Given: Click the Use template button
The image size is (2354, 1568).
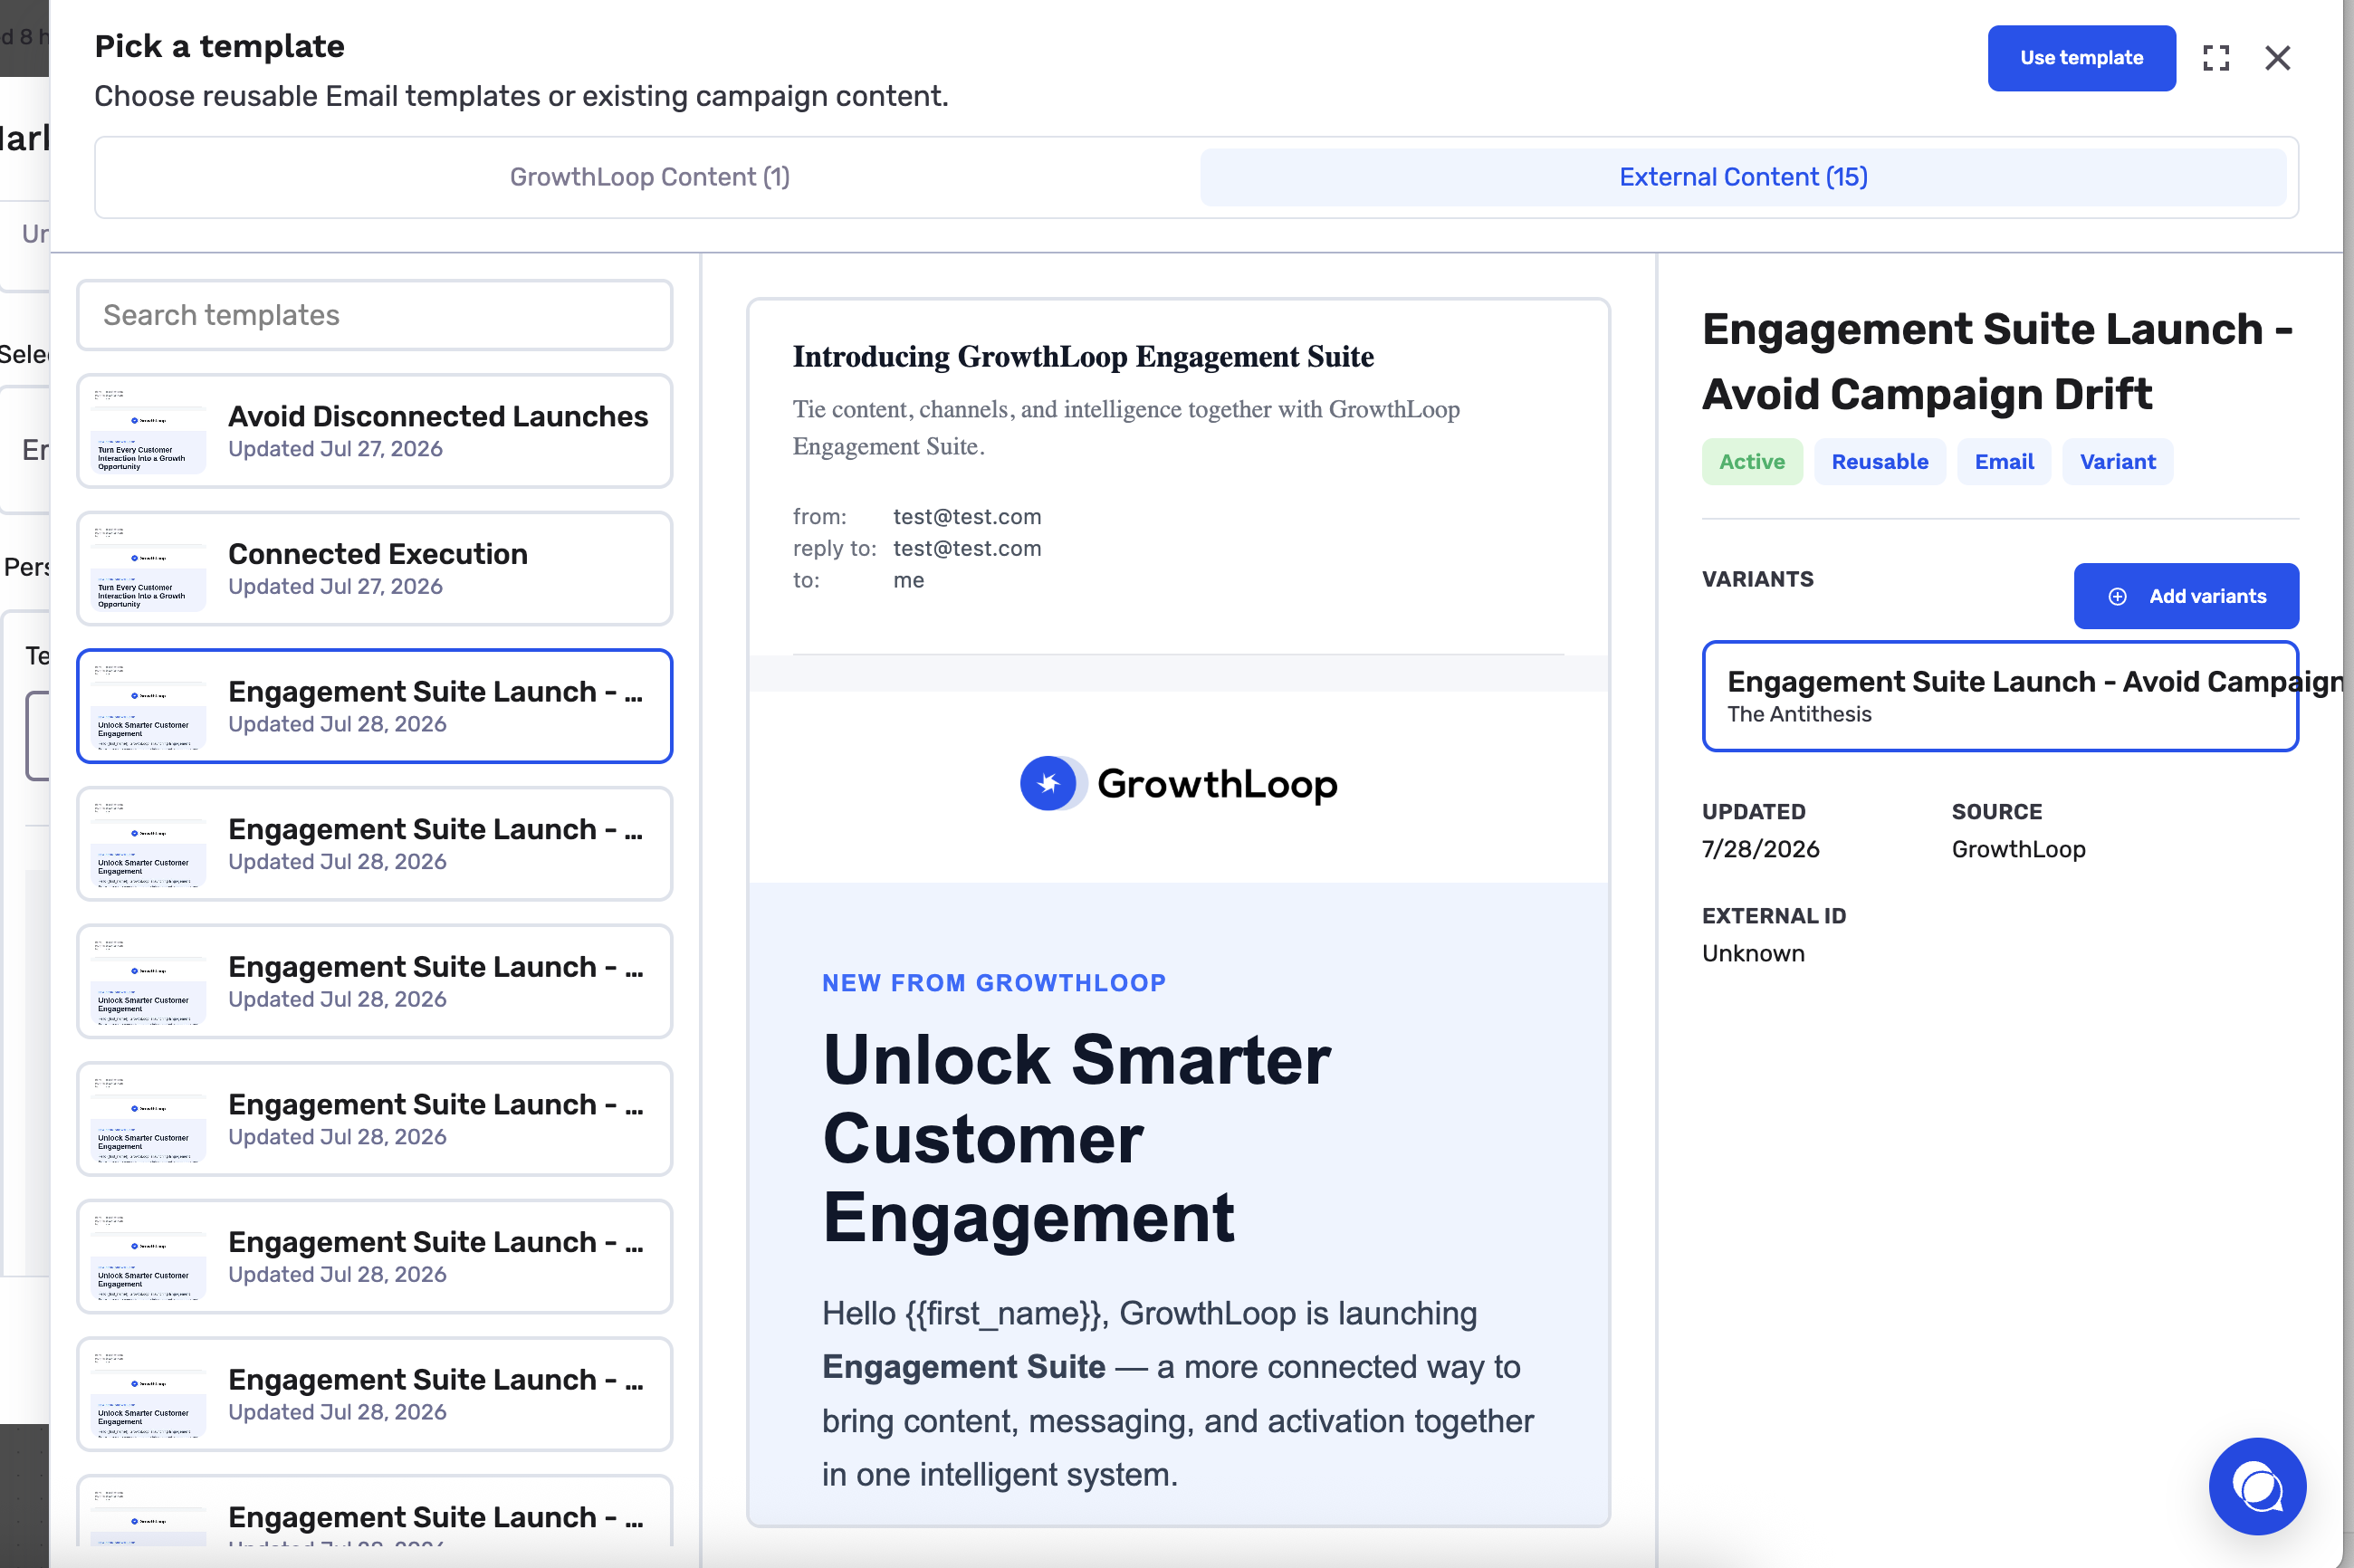Looking at the screenshot, I should pyautogui.click(x=2081, y=58).
